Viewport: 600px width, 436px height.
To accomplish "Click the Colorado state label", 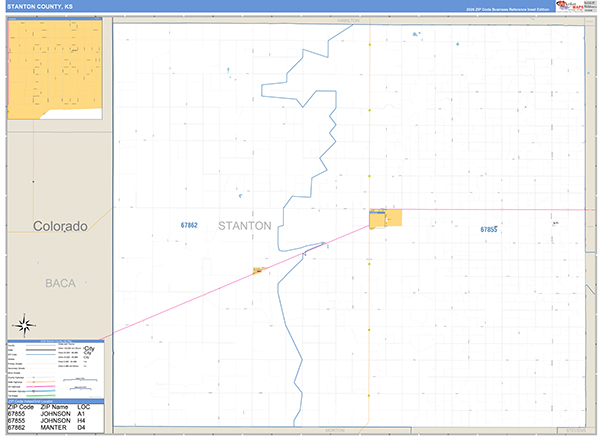I will [x=60, y=226].
